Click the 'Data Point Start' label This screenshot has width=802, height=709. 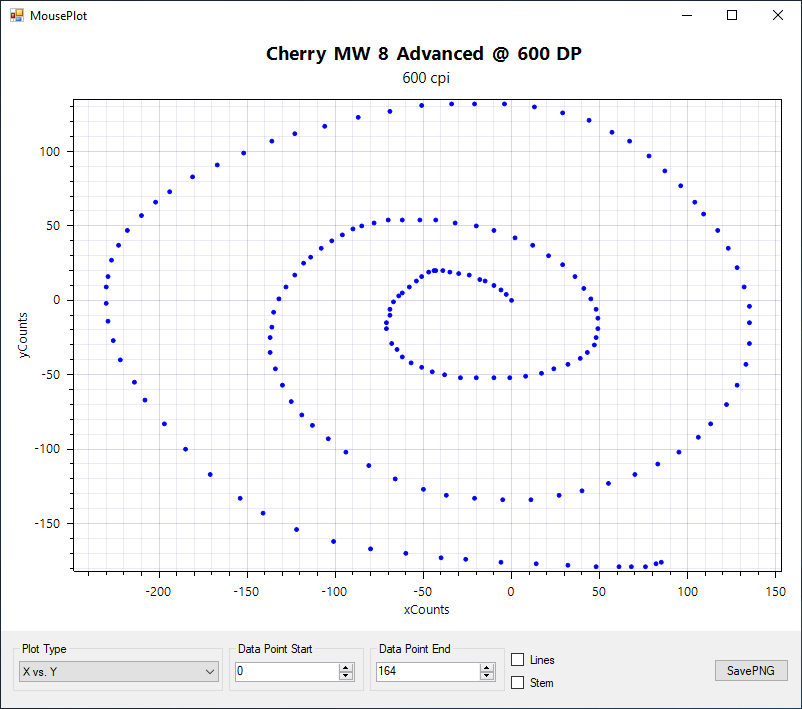pyautogui.click(x=275, y=649)
